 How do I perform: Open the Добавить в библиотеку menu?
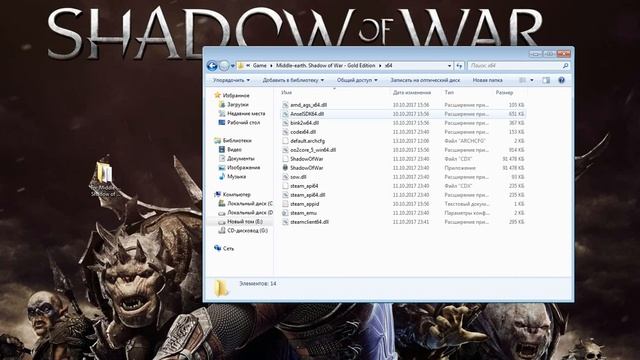click(x=293, y=80)
